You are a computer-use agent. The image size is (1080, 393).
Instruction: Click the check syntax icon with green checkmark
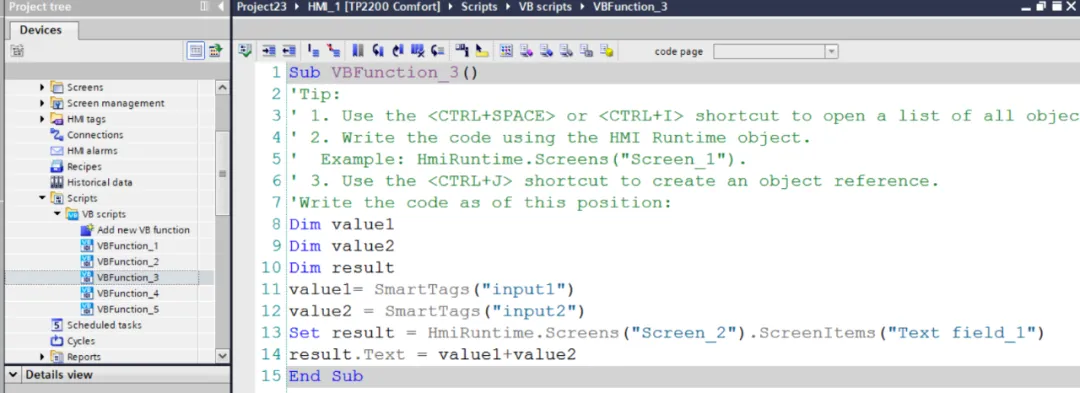tap(245, 50)
